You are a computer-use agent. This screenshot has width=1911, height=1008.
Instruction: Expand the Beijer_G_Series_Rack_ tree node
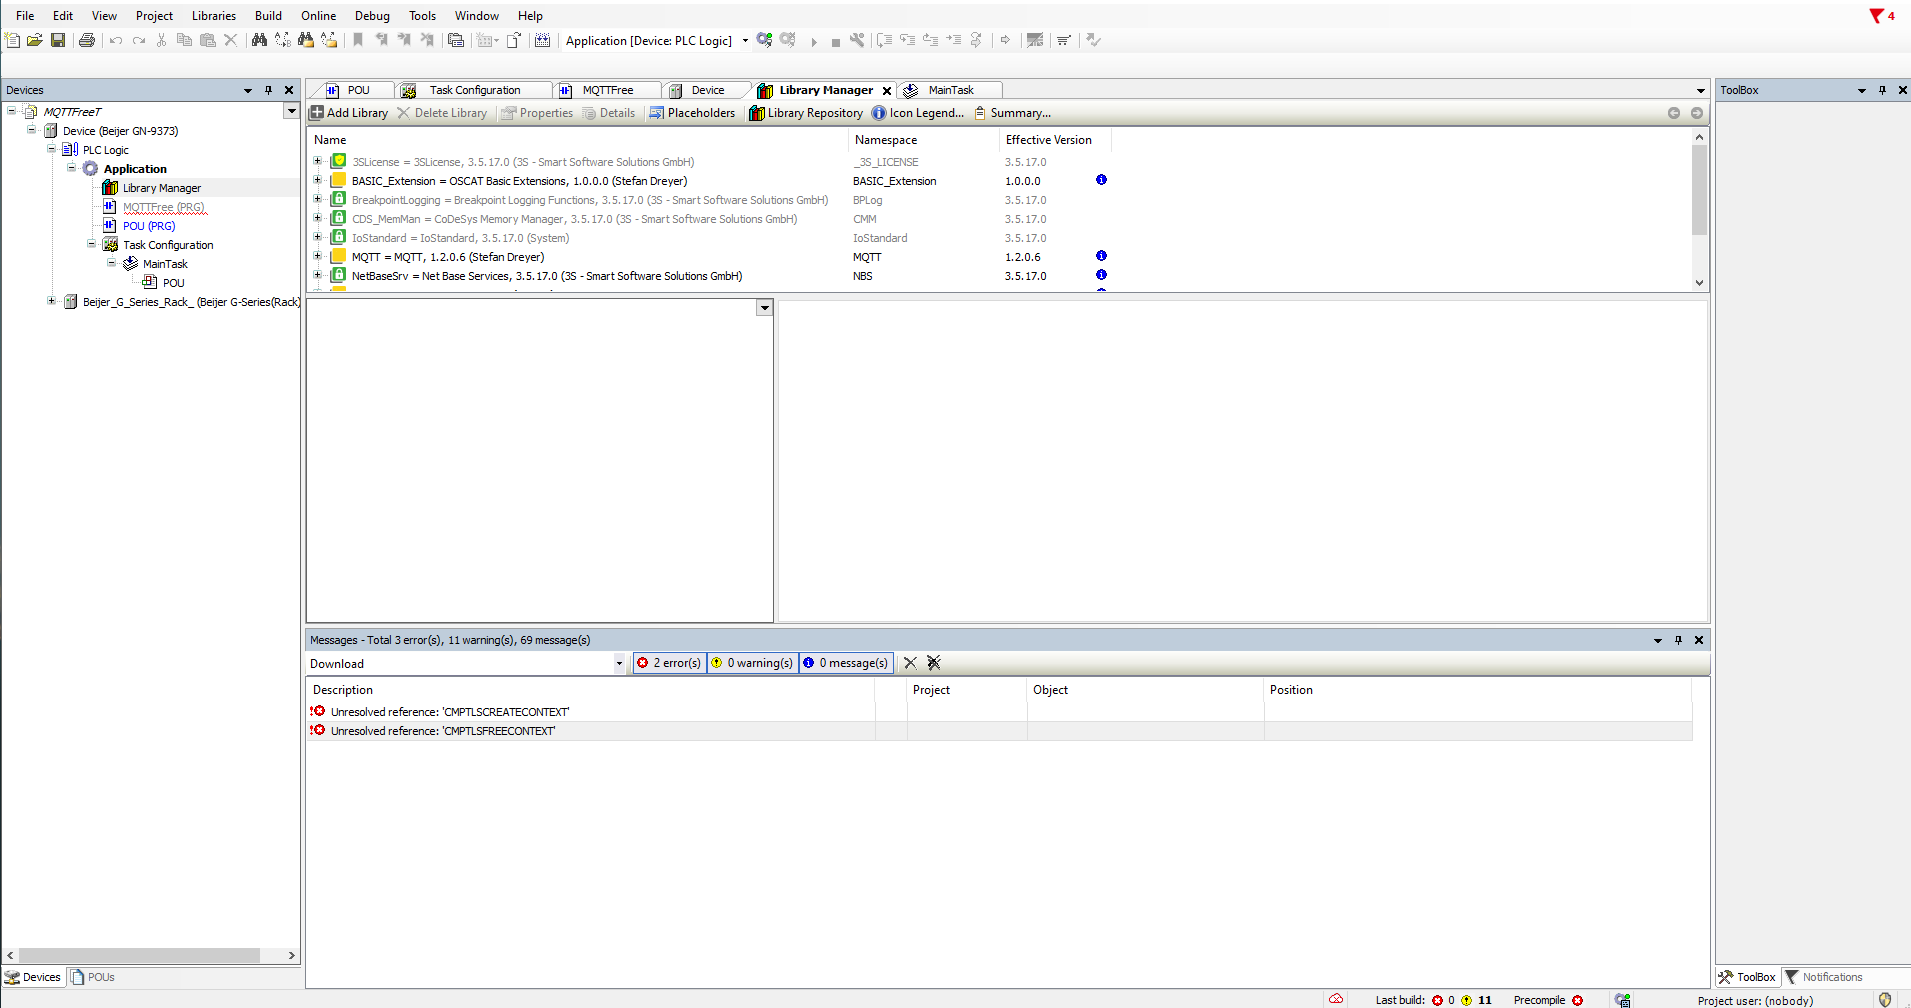click(52, 301)
